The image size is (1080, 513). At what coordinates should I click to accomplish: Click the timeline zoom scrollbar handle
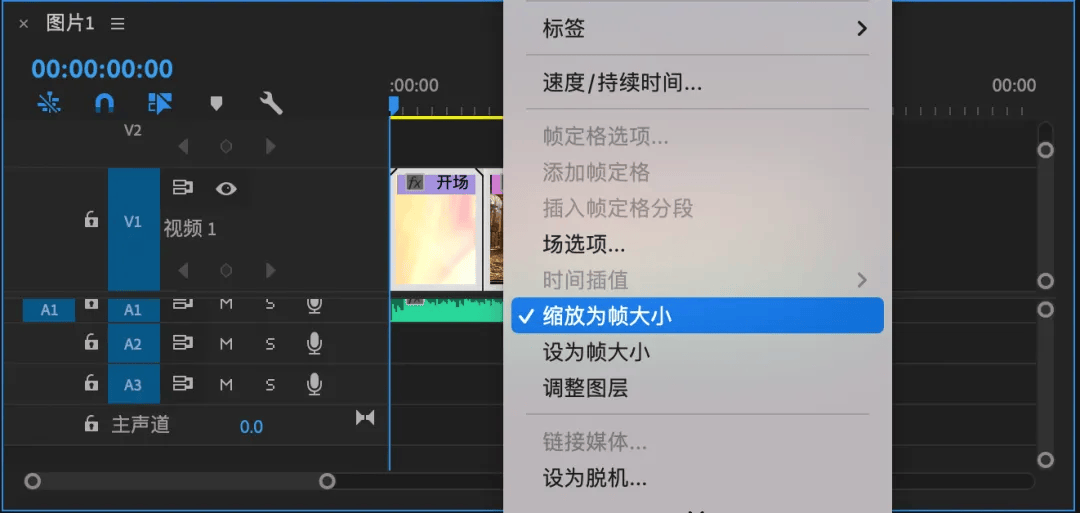(327, 481)
